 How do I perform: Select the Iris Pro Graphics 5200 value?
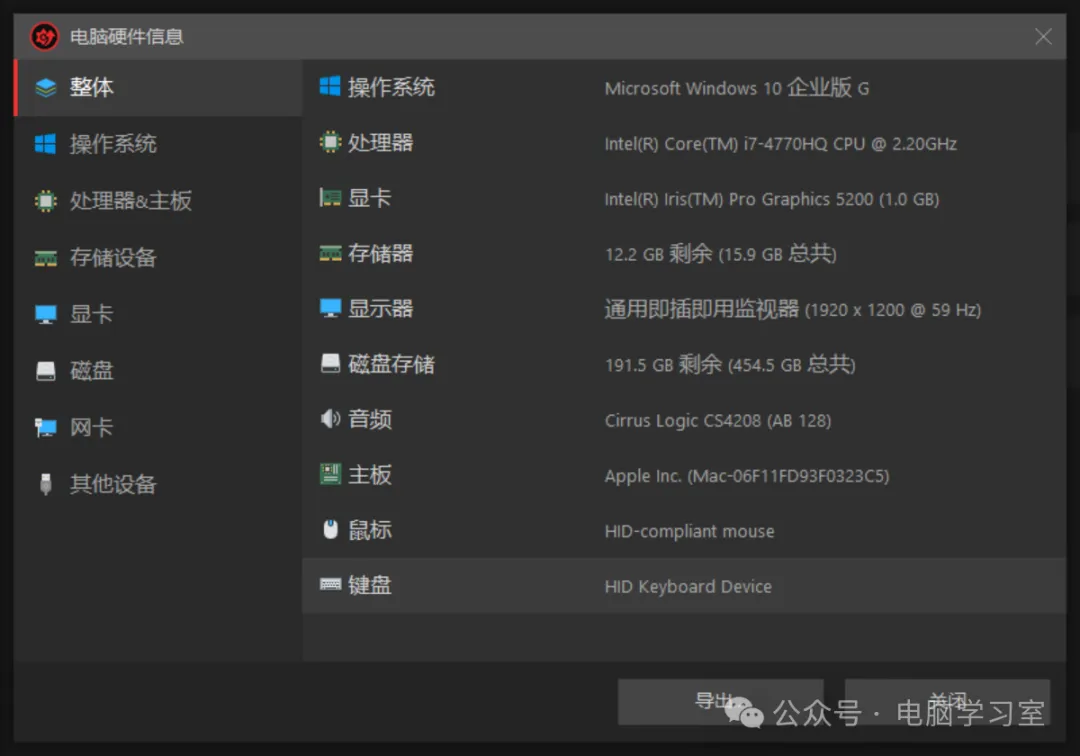(771, 199)
